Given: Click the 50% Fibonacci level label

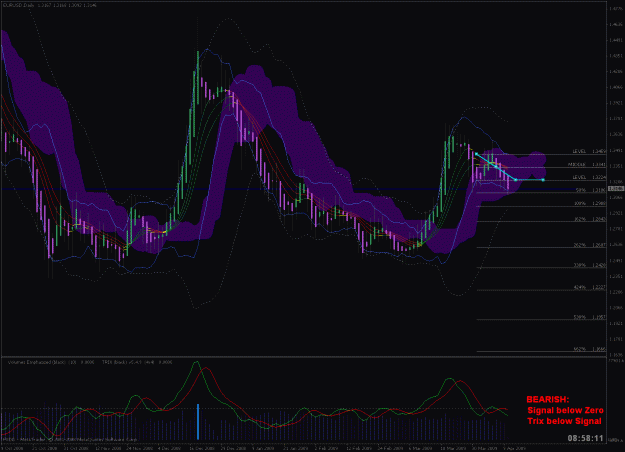Looking at the screenshot, I should click(x=581, y=191).
